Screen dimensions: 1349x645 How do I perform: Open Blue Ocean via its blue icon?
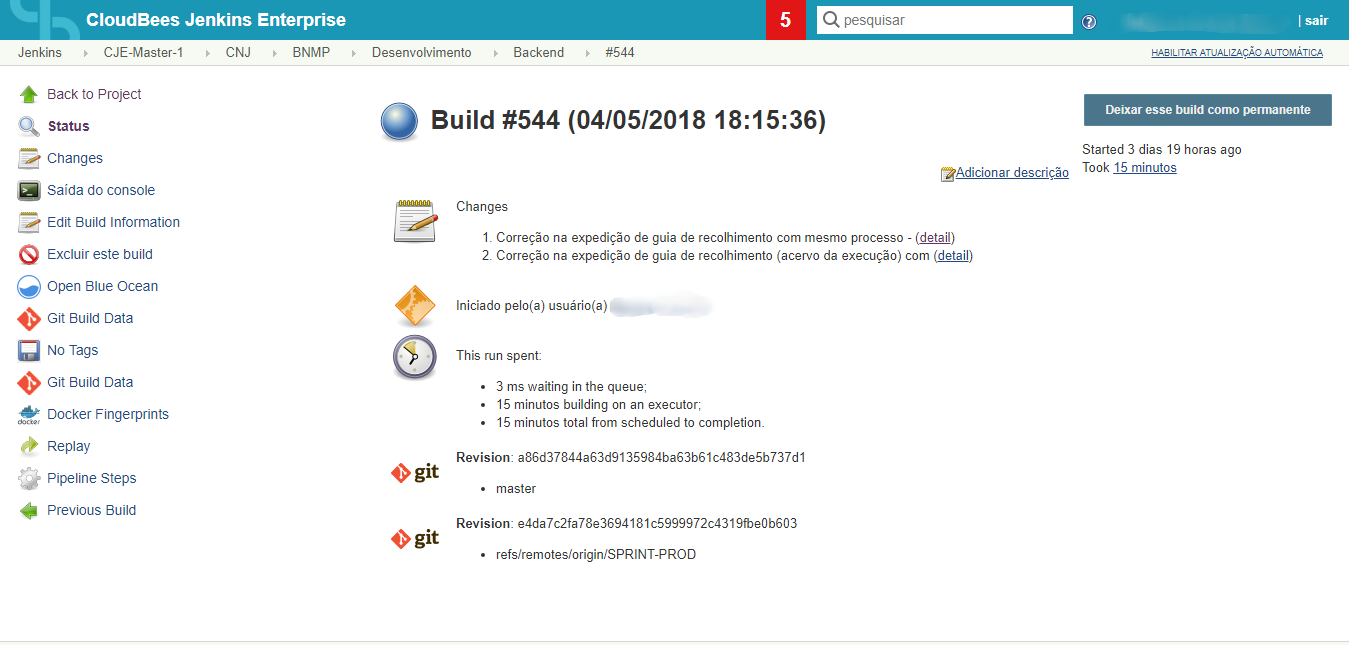tap(29, 286)
